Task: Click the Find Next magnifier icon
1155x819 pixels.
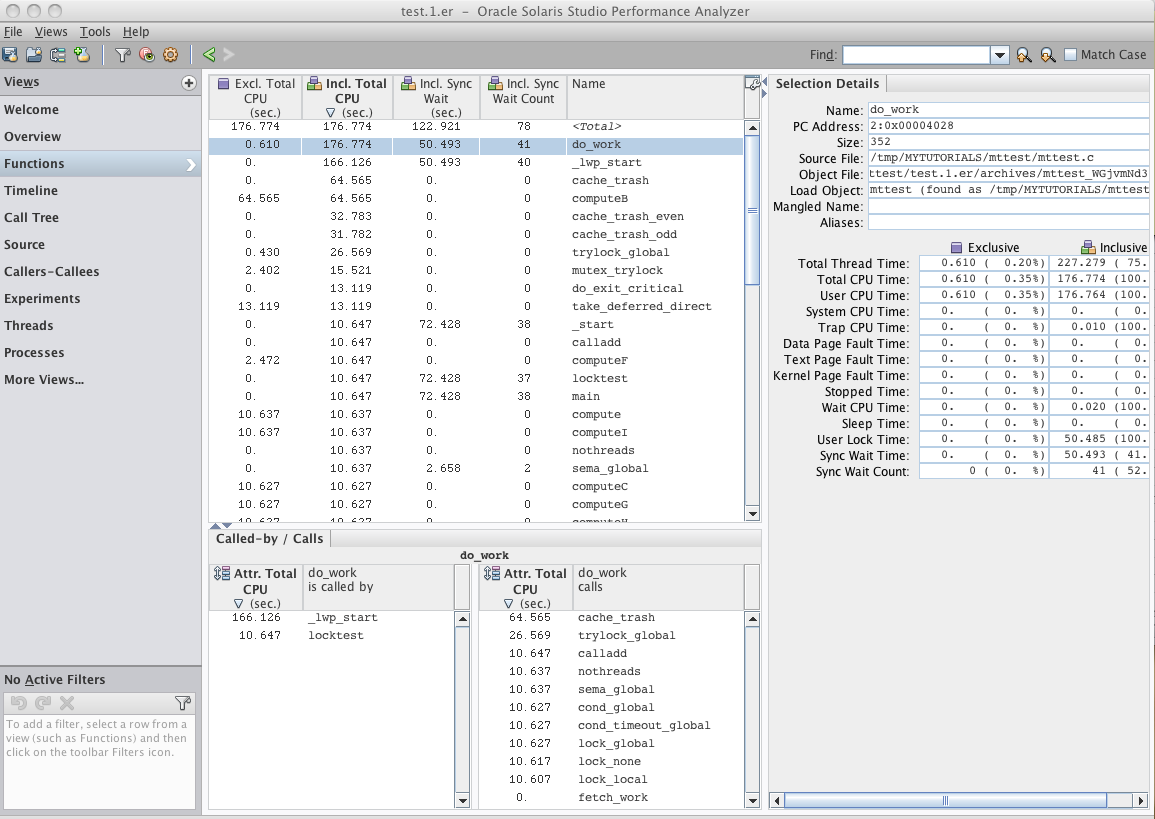Action: point(1047,55)
